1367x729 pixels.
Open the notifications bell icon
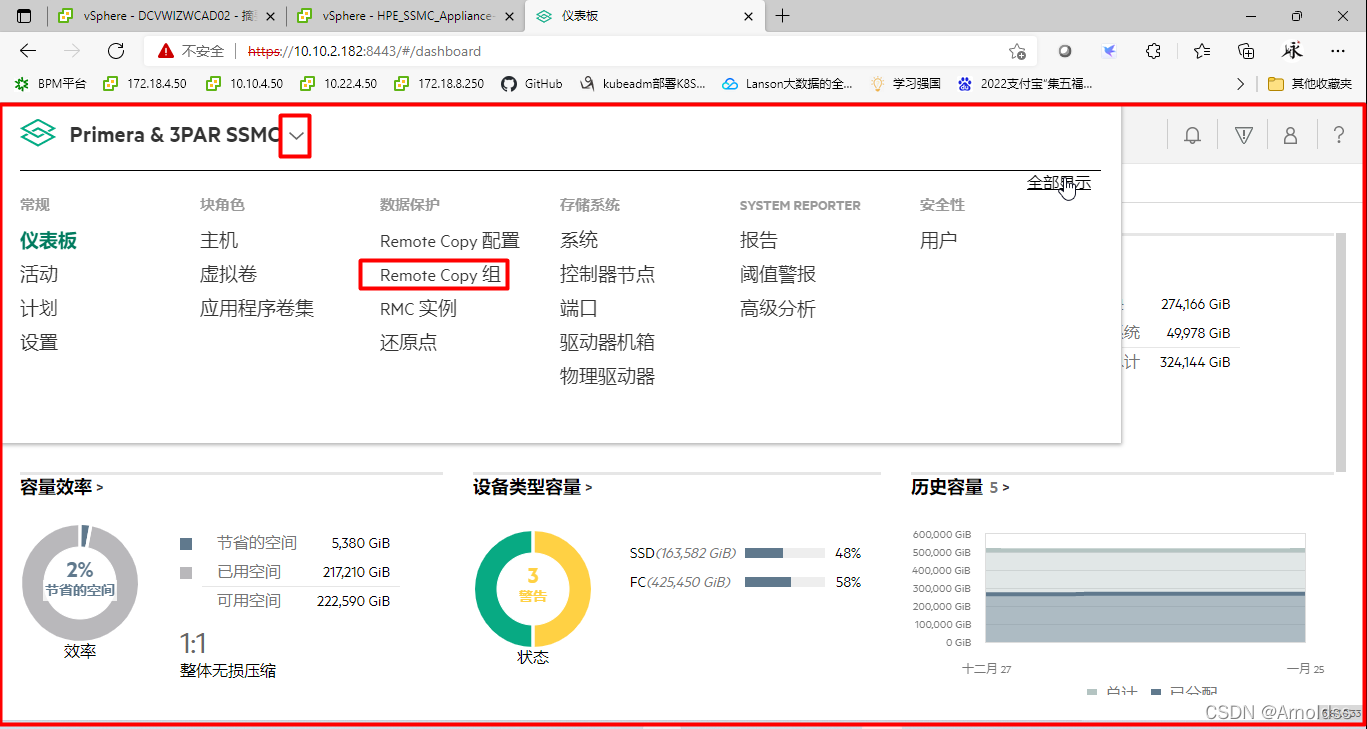(x=1192, y=135)
